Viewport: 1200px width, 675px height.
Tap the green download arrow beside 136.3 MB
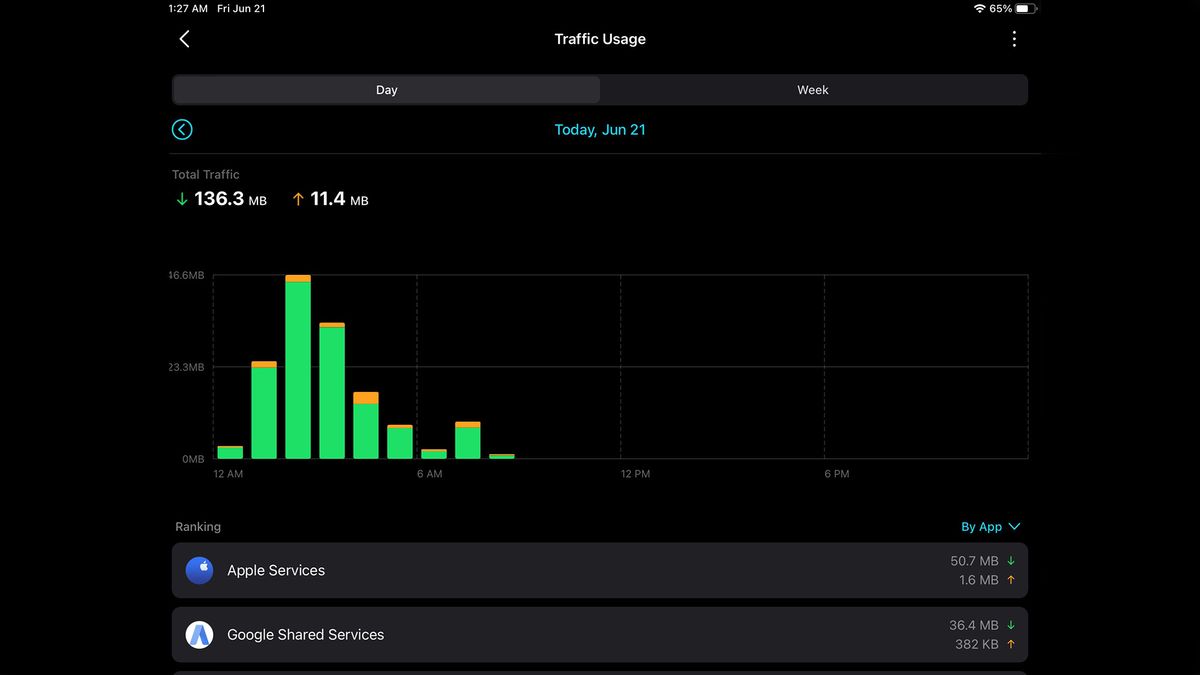pos(181,198)
